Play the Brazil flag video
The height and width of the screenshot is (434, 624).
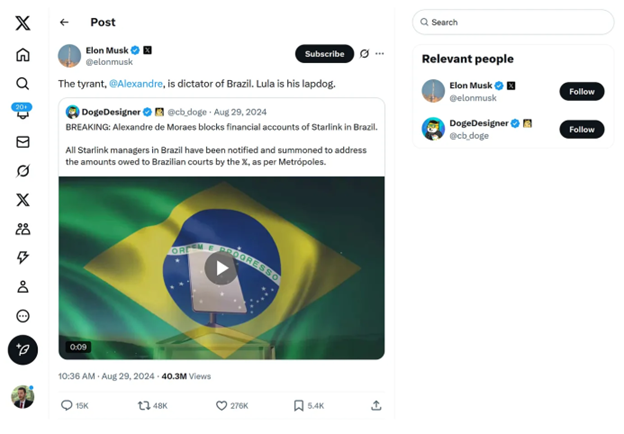(221, 267)
